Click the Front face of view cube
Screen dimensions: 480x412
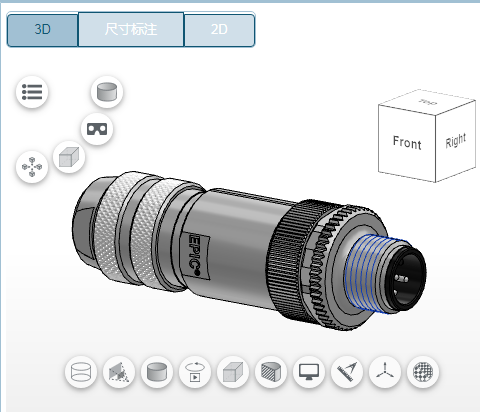[407, 143]
